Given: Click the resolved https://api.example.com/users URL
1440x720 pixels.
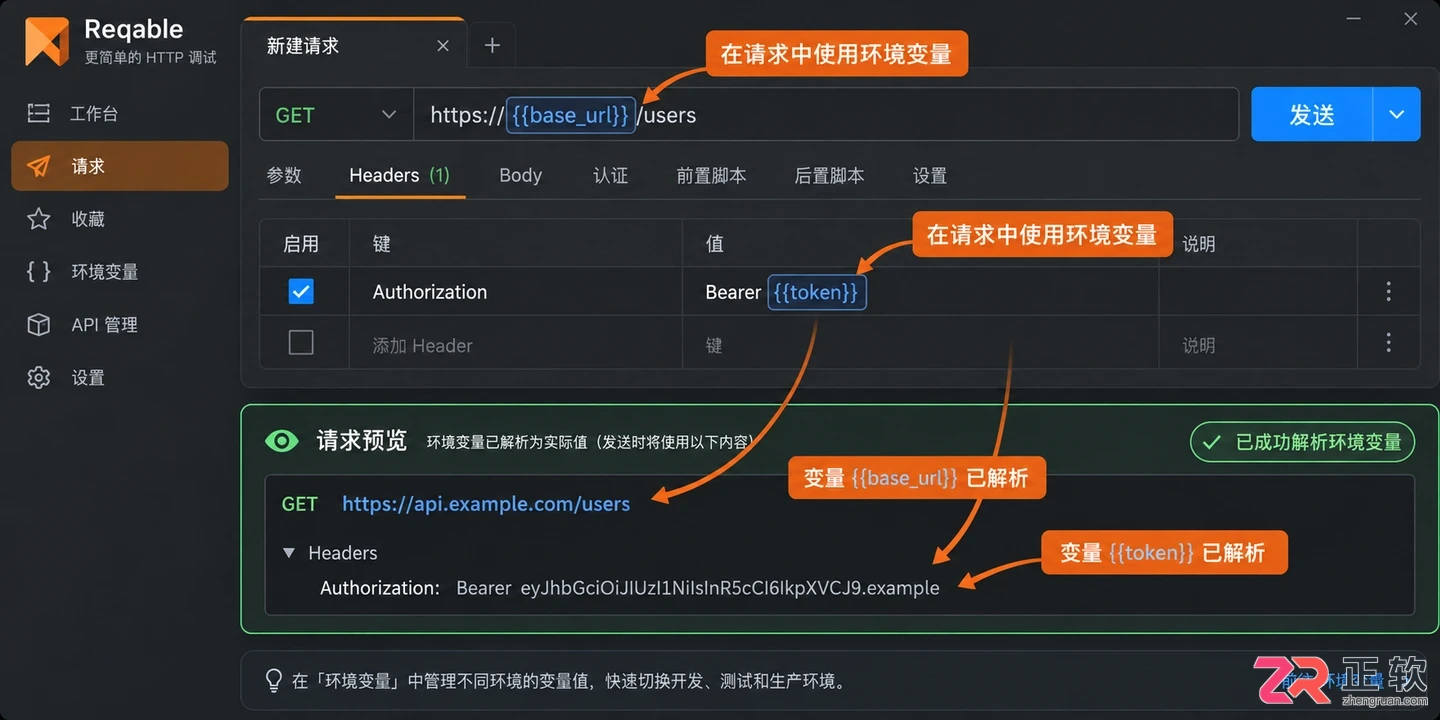Looking at the screenshot, I should [486, 504].
